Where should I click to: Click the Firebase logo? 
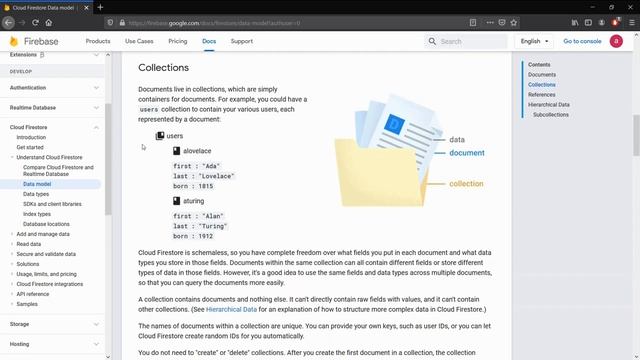point(34,41)
